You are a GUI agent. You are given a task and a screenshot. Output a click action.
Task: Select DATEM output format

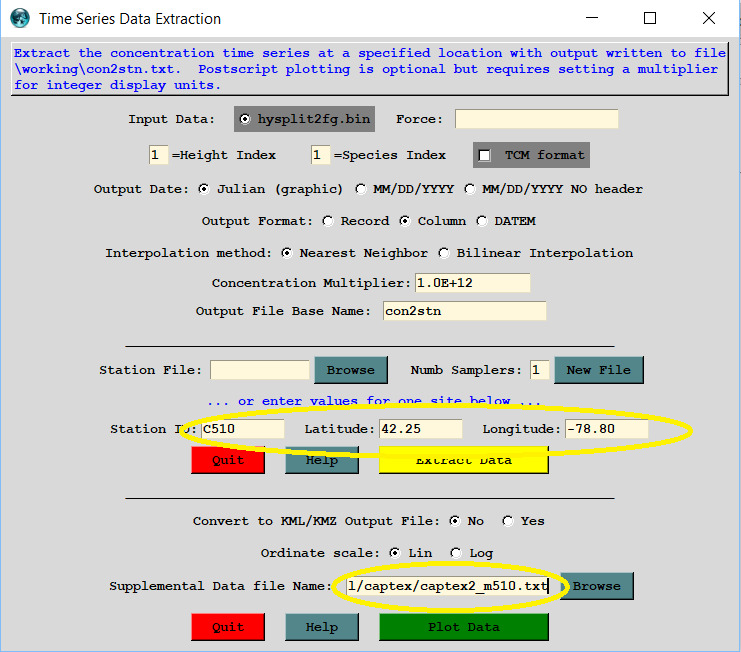coord(483,221)
